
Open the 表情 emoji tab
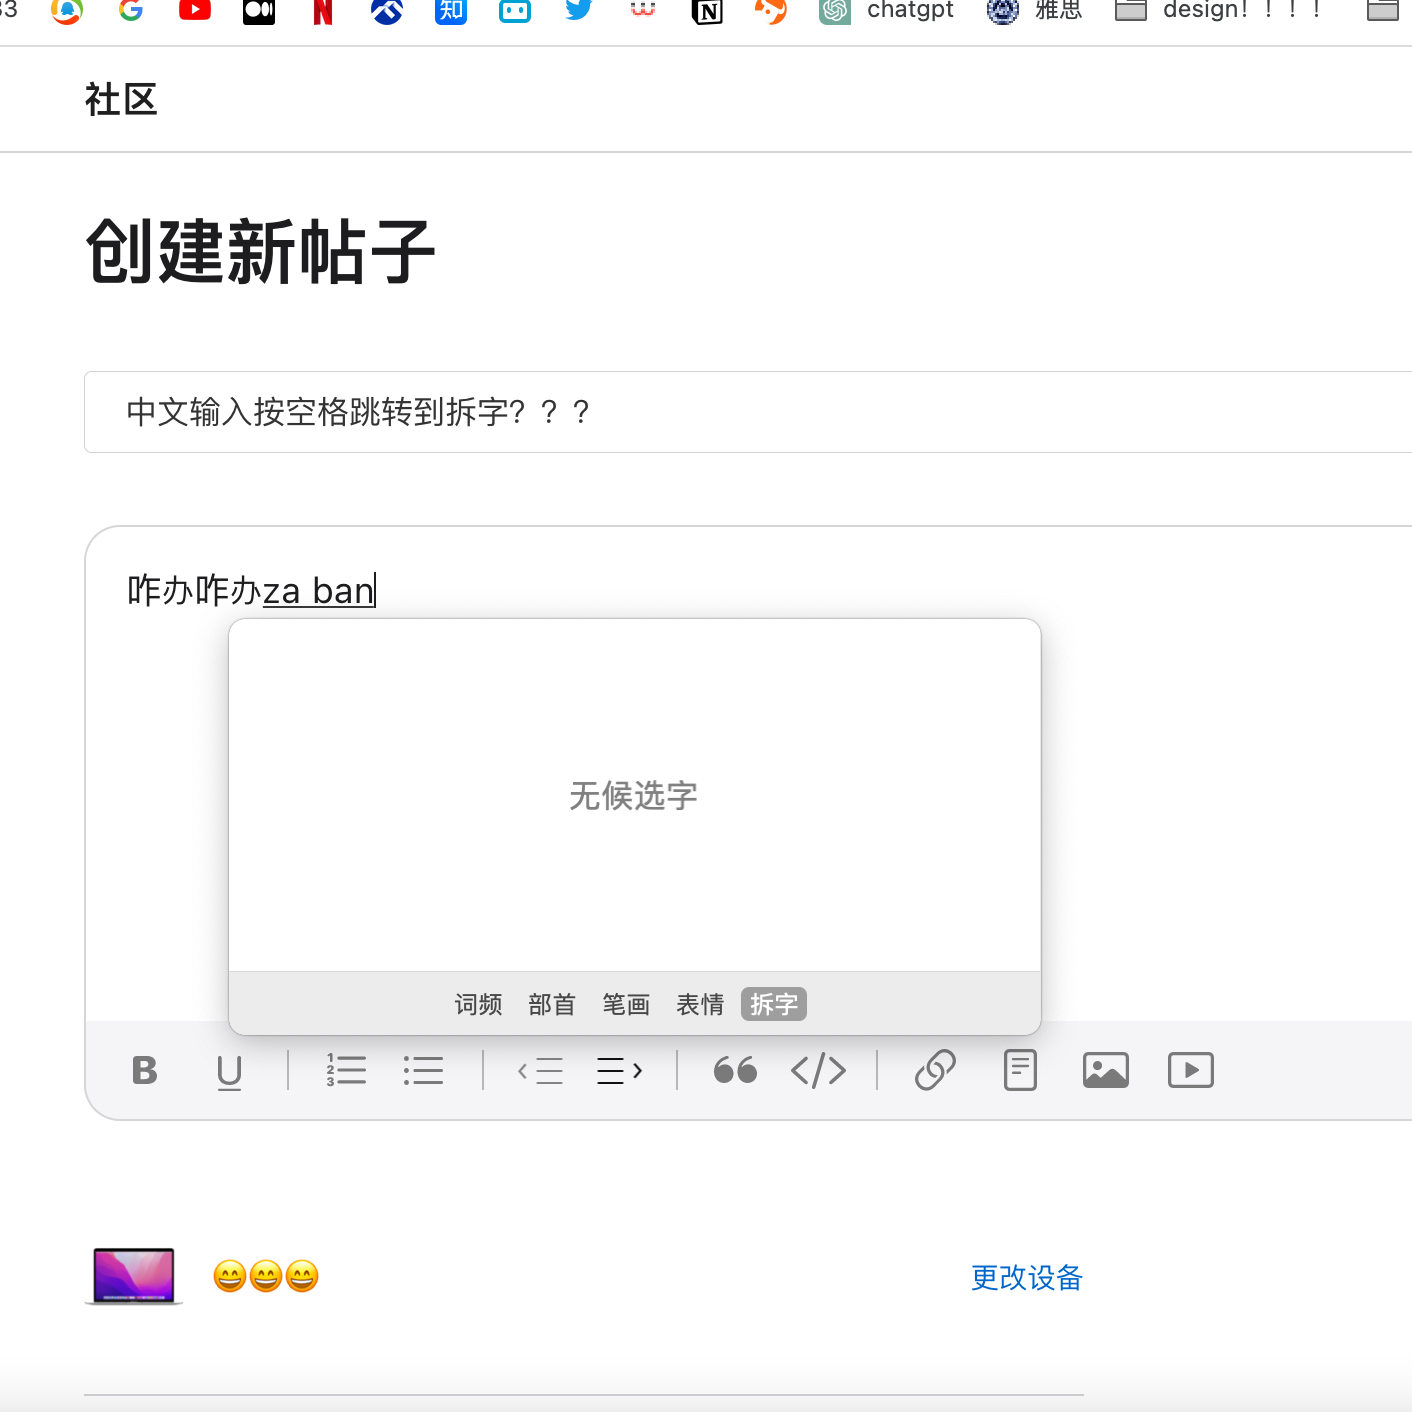(700, 1004)
